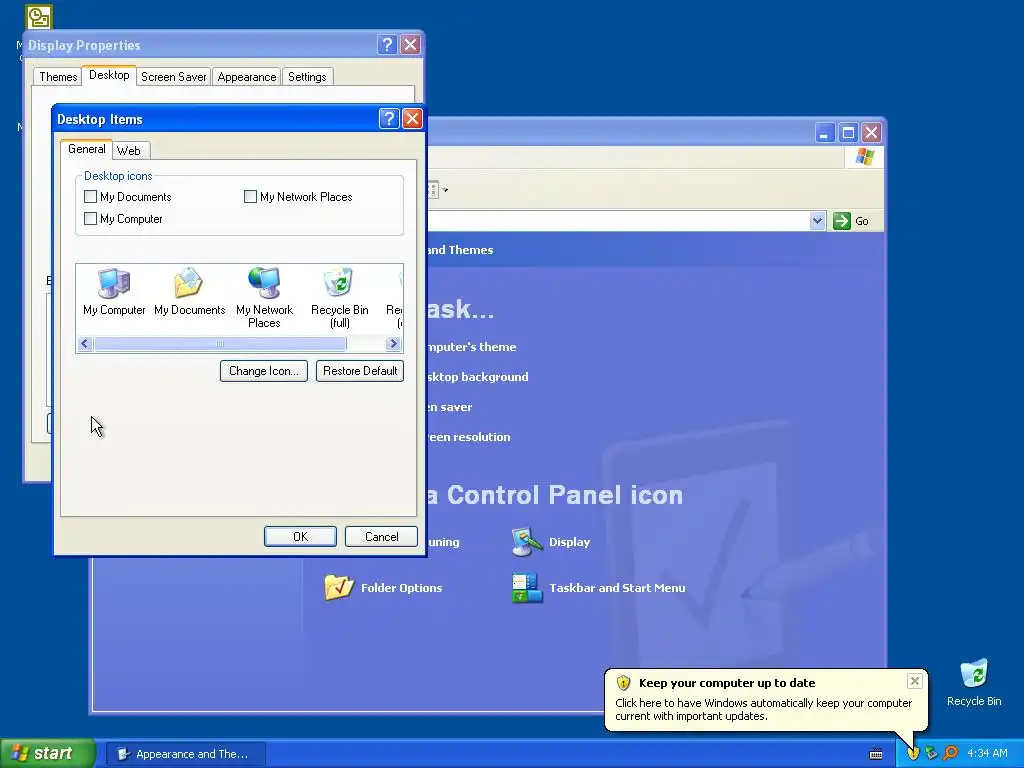The height and width of the screenshot is (768, 1024).
Task: Click Appearance and Themes taskbar button
Action: [186, 754]
